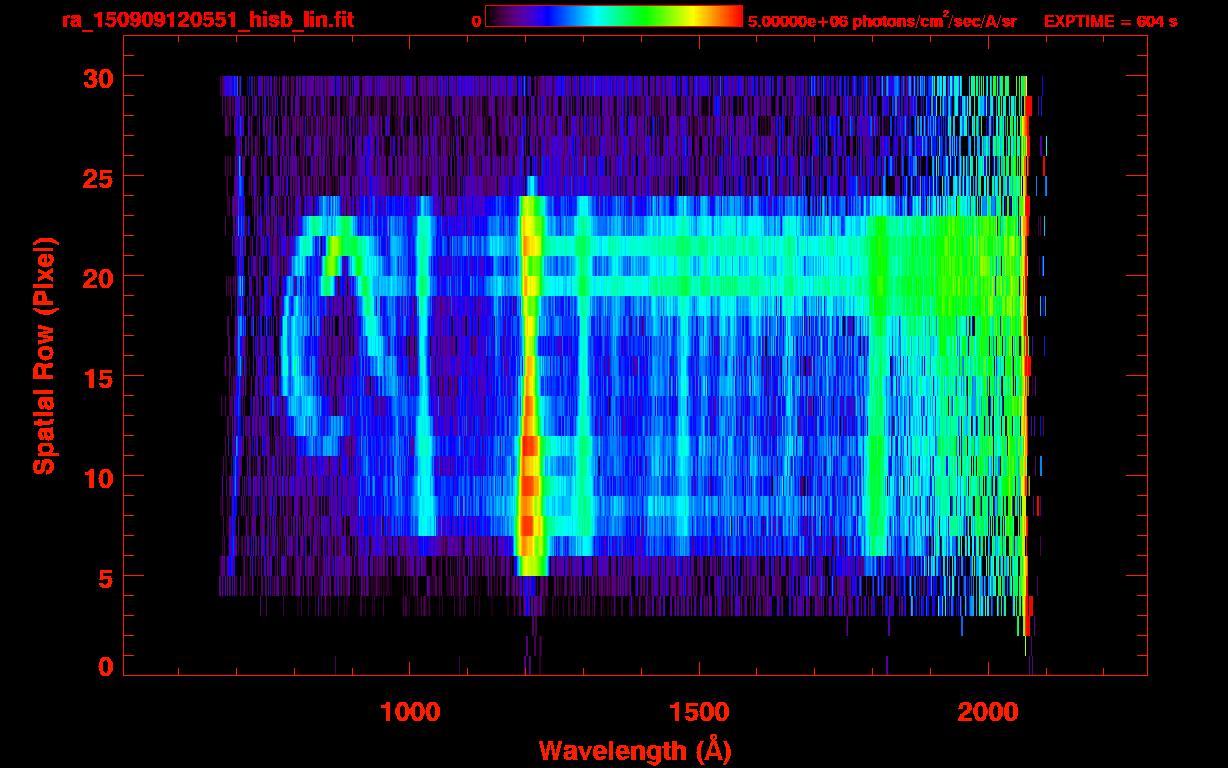Click the 10 spatial row tick label

[98, 477]
